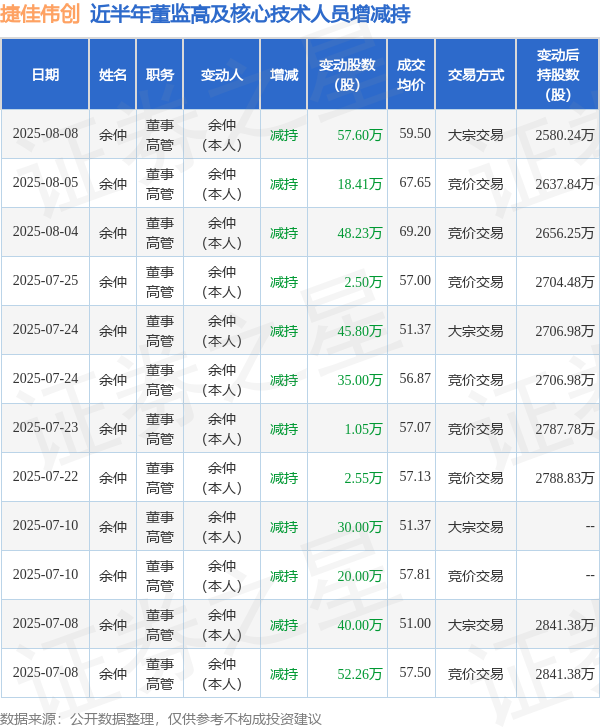Viewport: 600px width, 728px height.
Task: Click the 姓名 column header
Action: [x=112, y=75]
